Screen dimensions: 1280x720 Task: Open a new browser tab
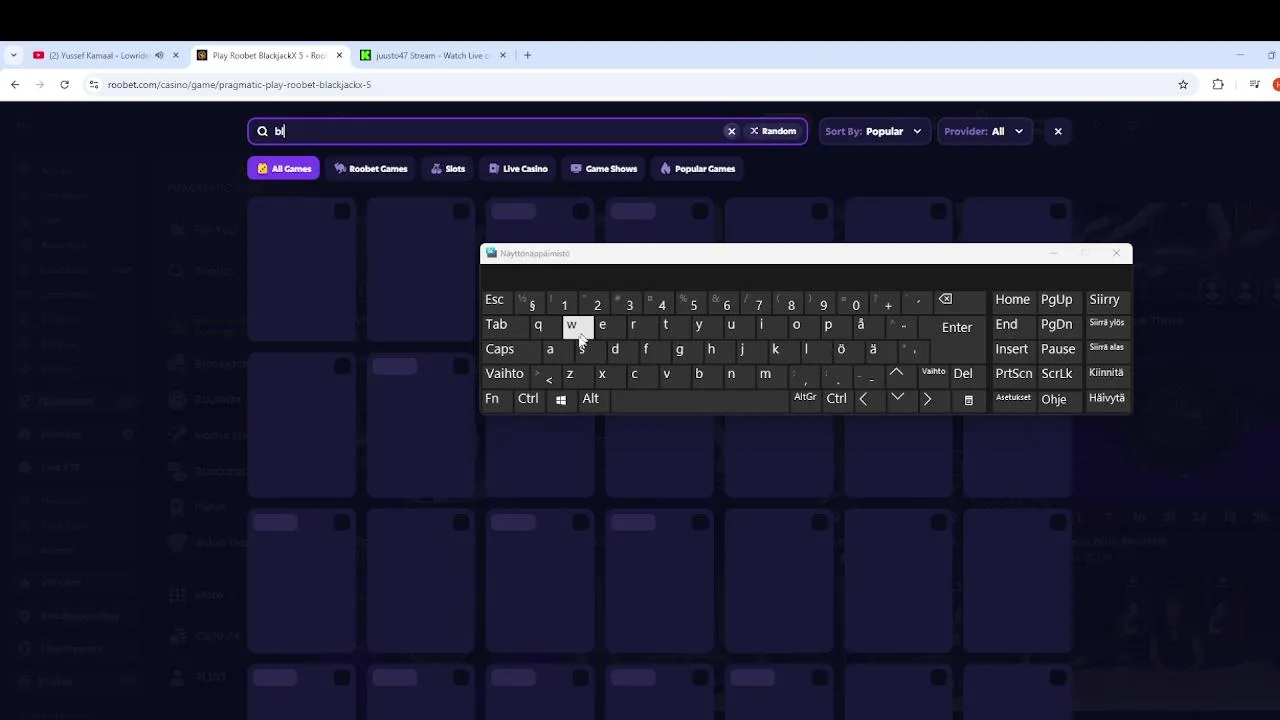point(528,55)
